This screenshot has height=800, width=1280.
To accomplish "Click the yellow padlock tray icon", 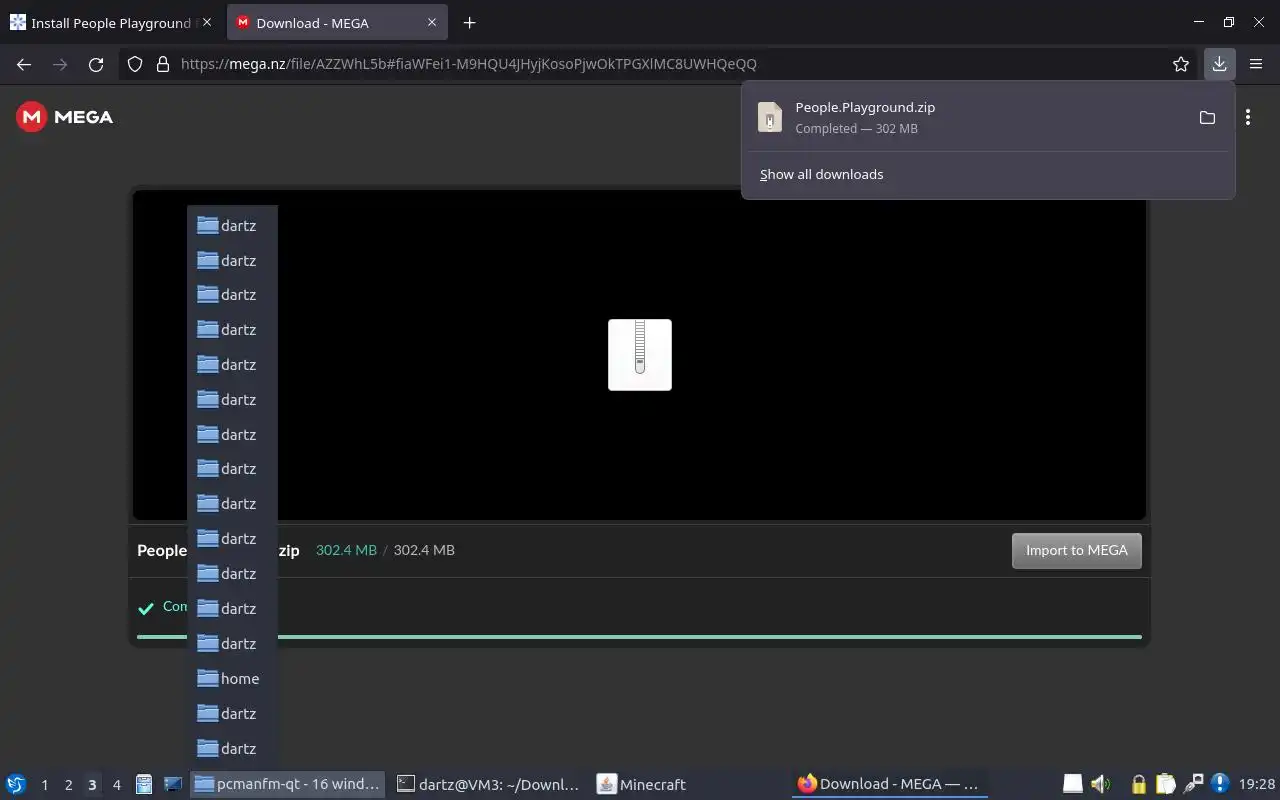I will [1138, 784].
